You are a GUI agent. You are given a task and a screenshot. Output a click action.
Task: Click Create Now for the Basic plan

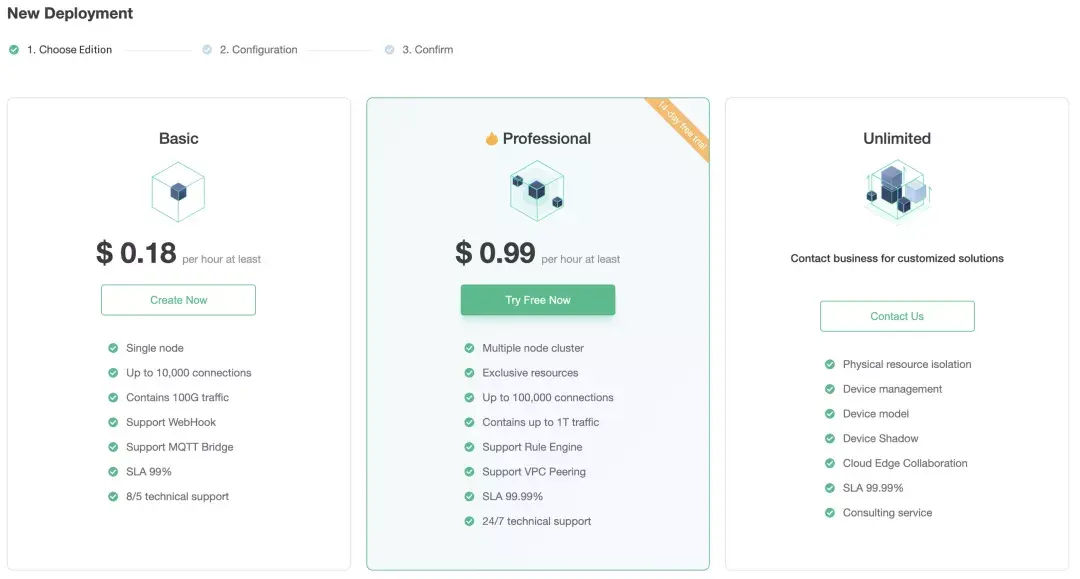178,299
